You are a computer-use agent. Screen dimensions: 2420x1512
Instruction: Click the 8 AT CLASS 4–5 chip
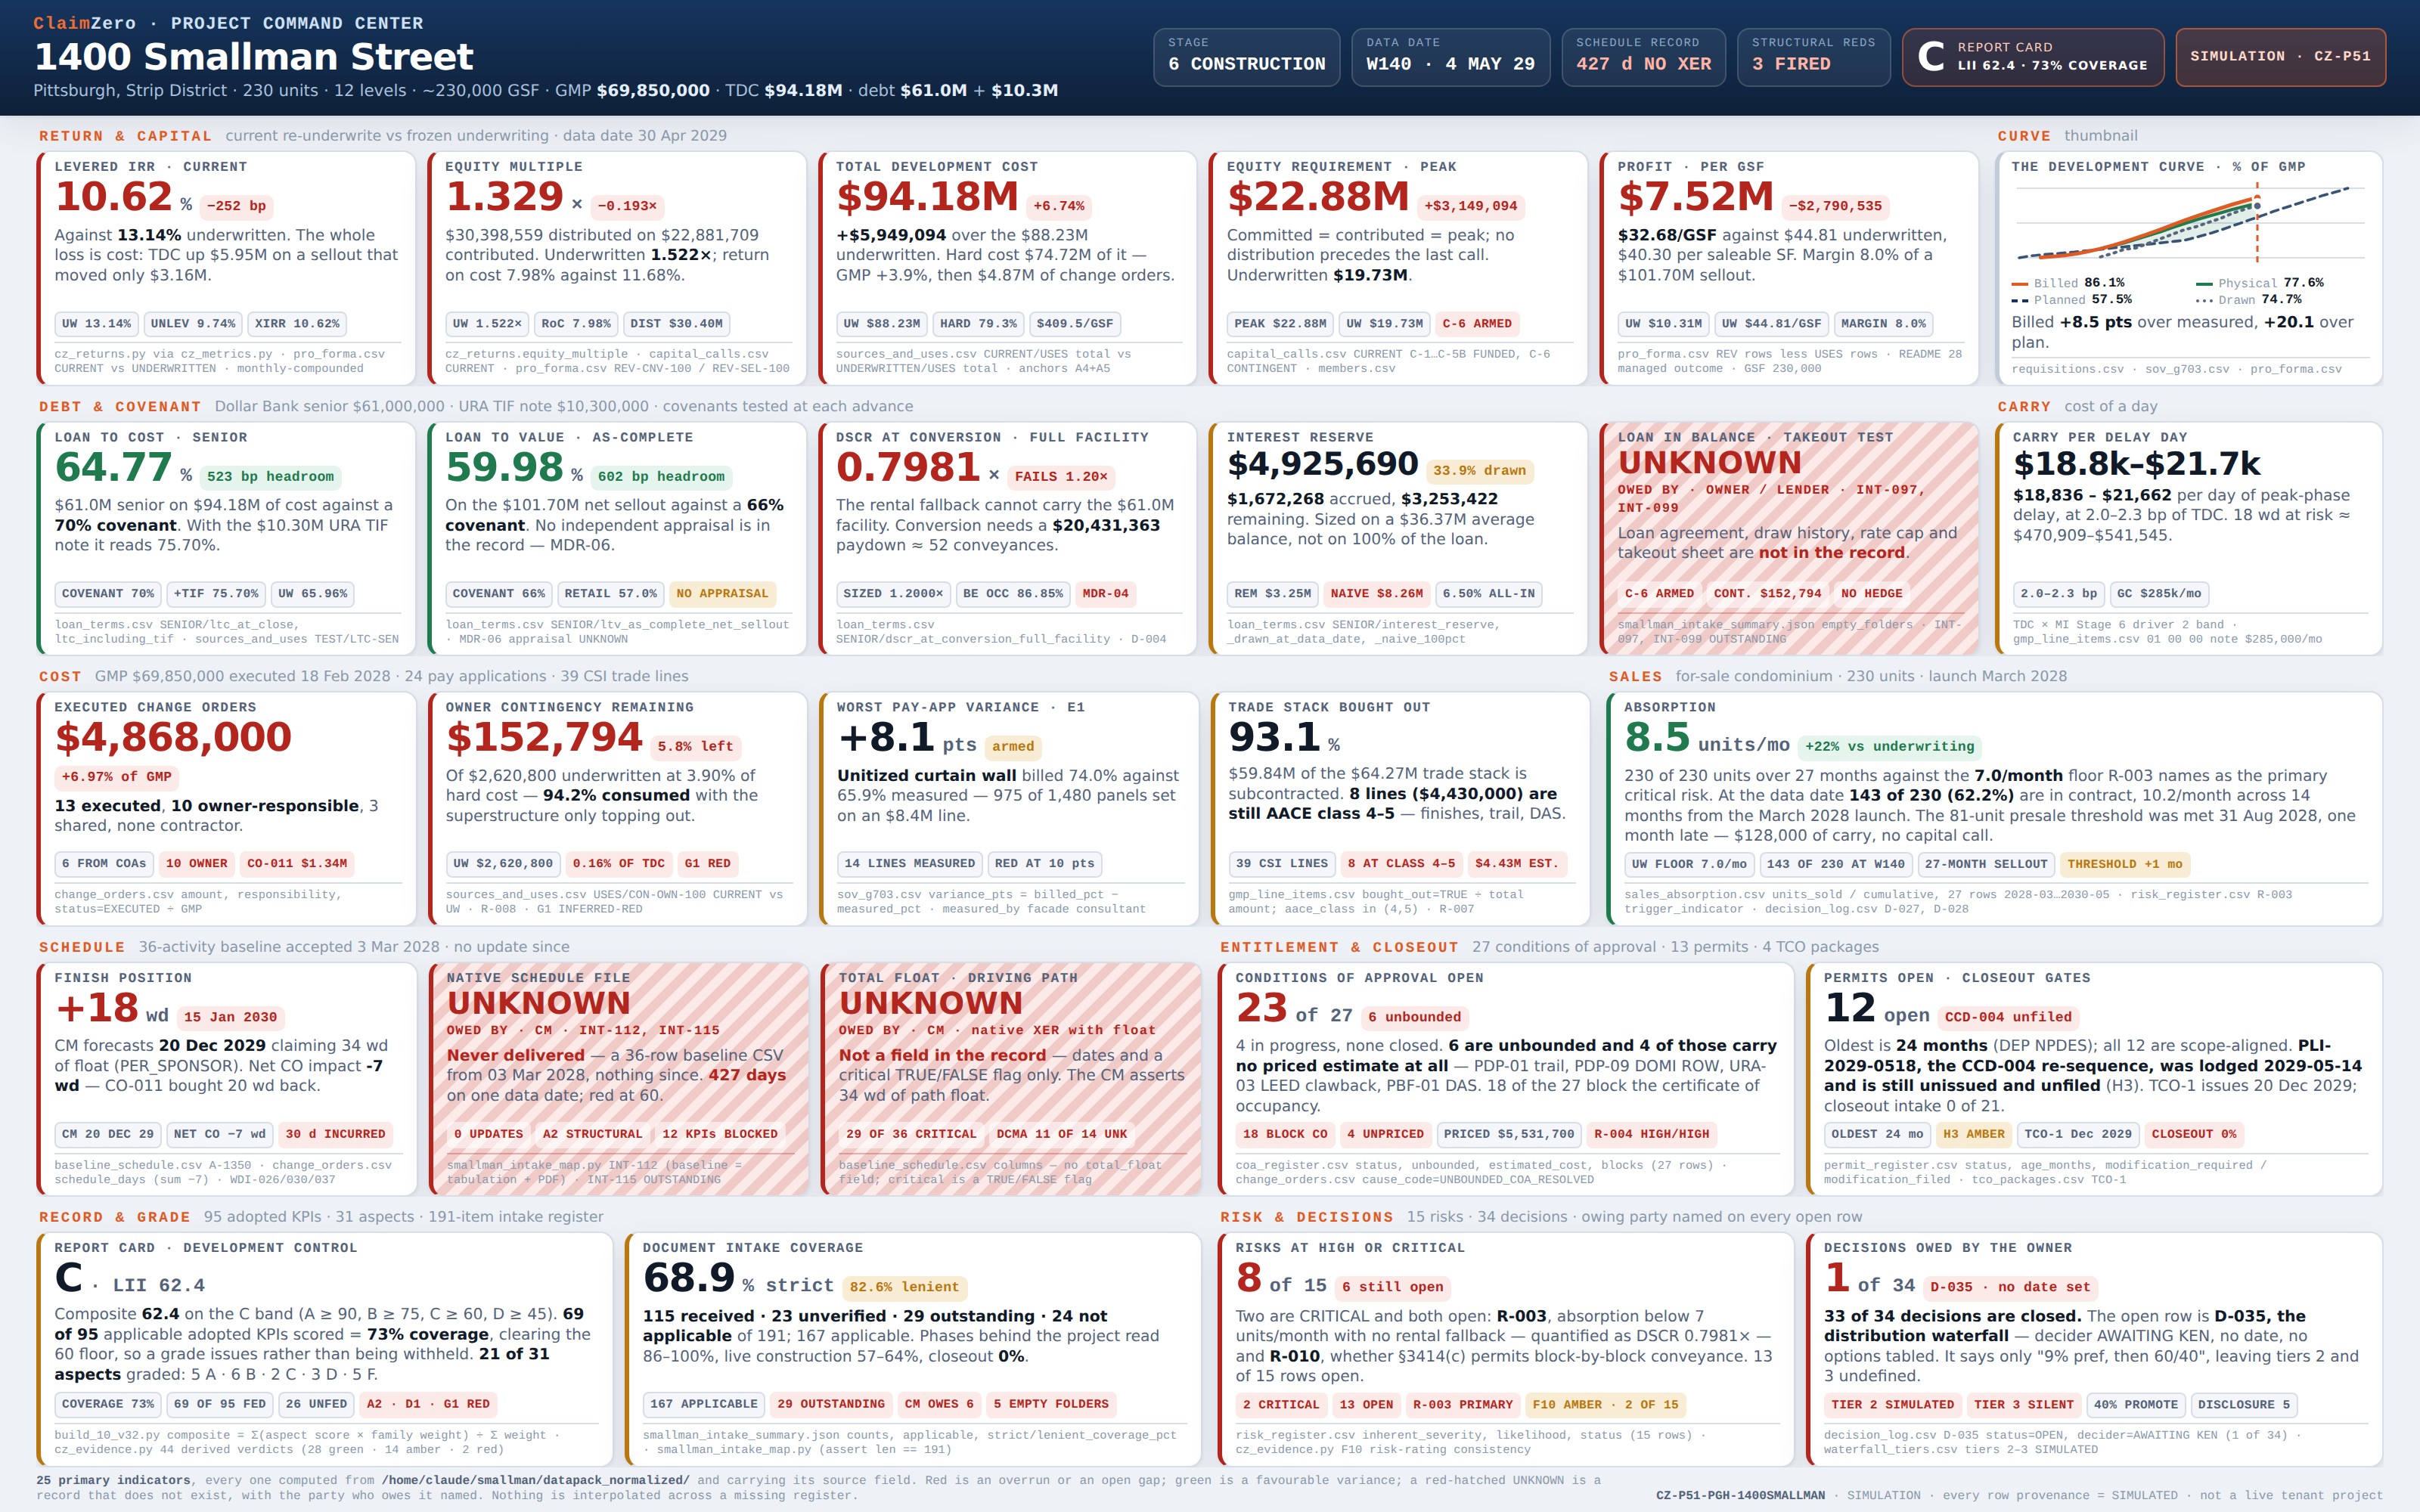pos(1401,864)
